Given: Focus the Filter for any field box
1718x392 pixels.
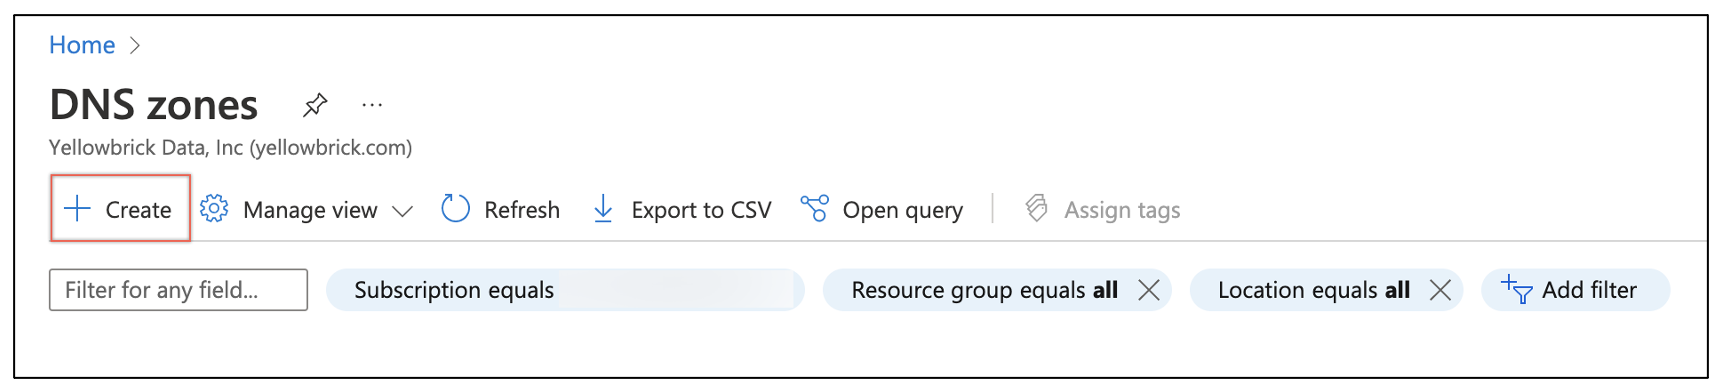Looking at the screenshot, I should (178, 290).
